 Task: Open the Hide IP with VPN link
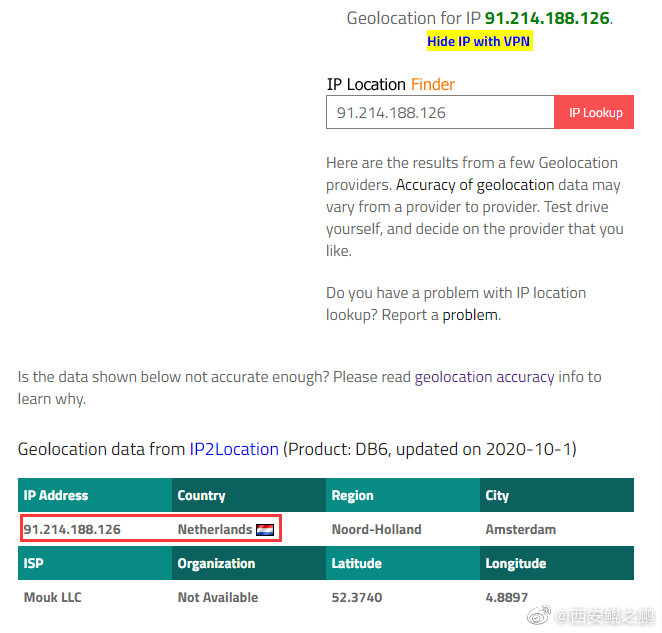pyautogui.click(x=478, y=41)
